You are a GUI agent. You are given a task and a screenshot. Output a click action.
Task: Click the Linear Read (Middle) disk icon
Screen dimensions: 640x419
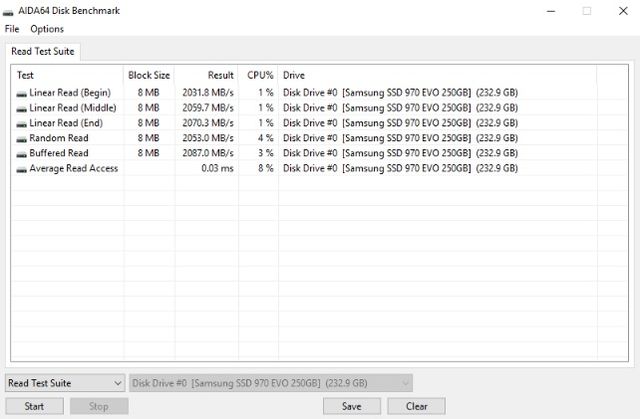21,108
